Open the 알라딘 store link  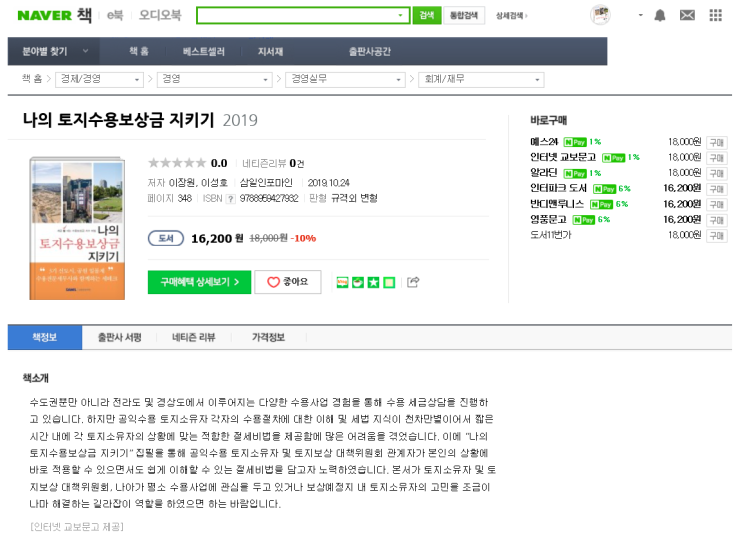pos(544,173)
